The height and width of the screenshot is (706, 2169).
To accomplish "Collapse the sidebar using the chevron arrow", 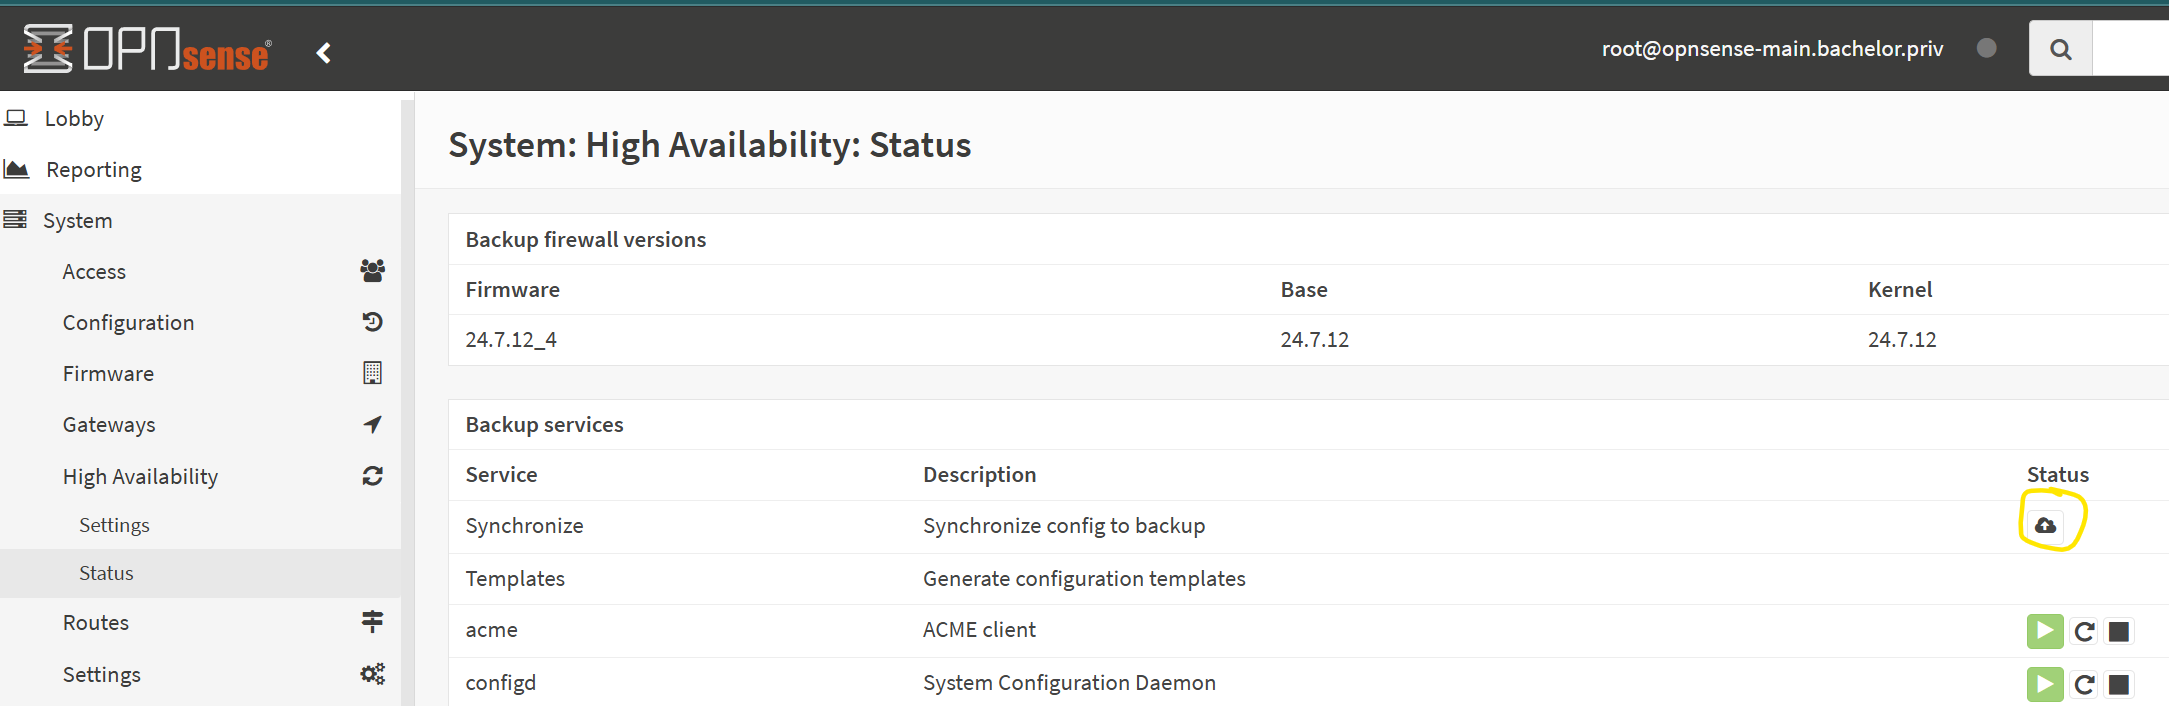I will pyautogui.click(x=323, y=53).
